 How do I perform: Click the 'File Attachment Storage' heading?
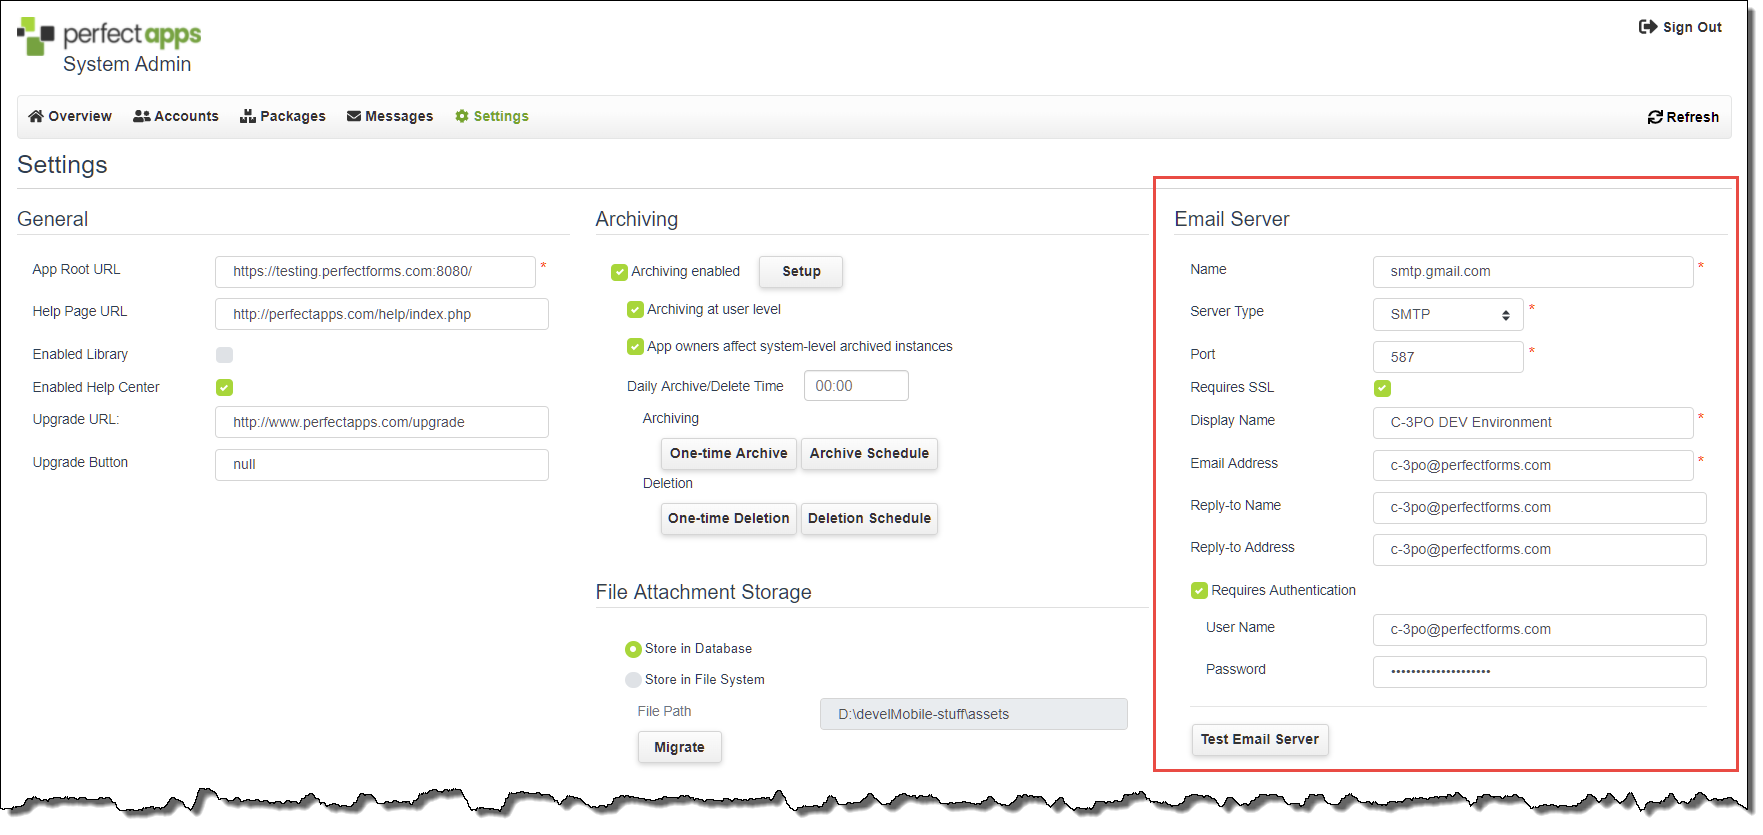click(703, 592)
